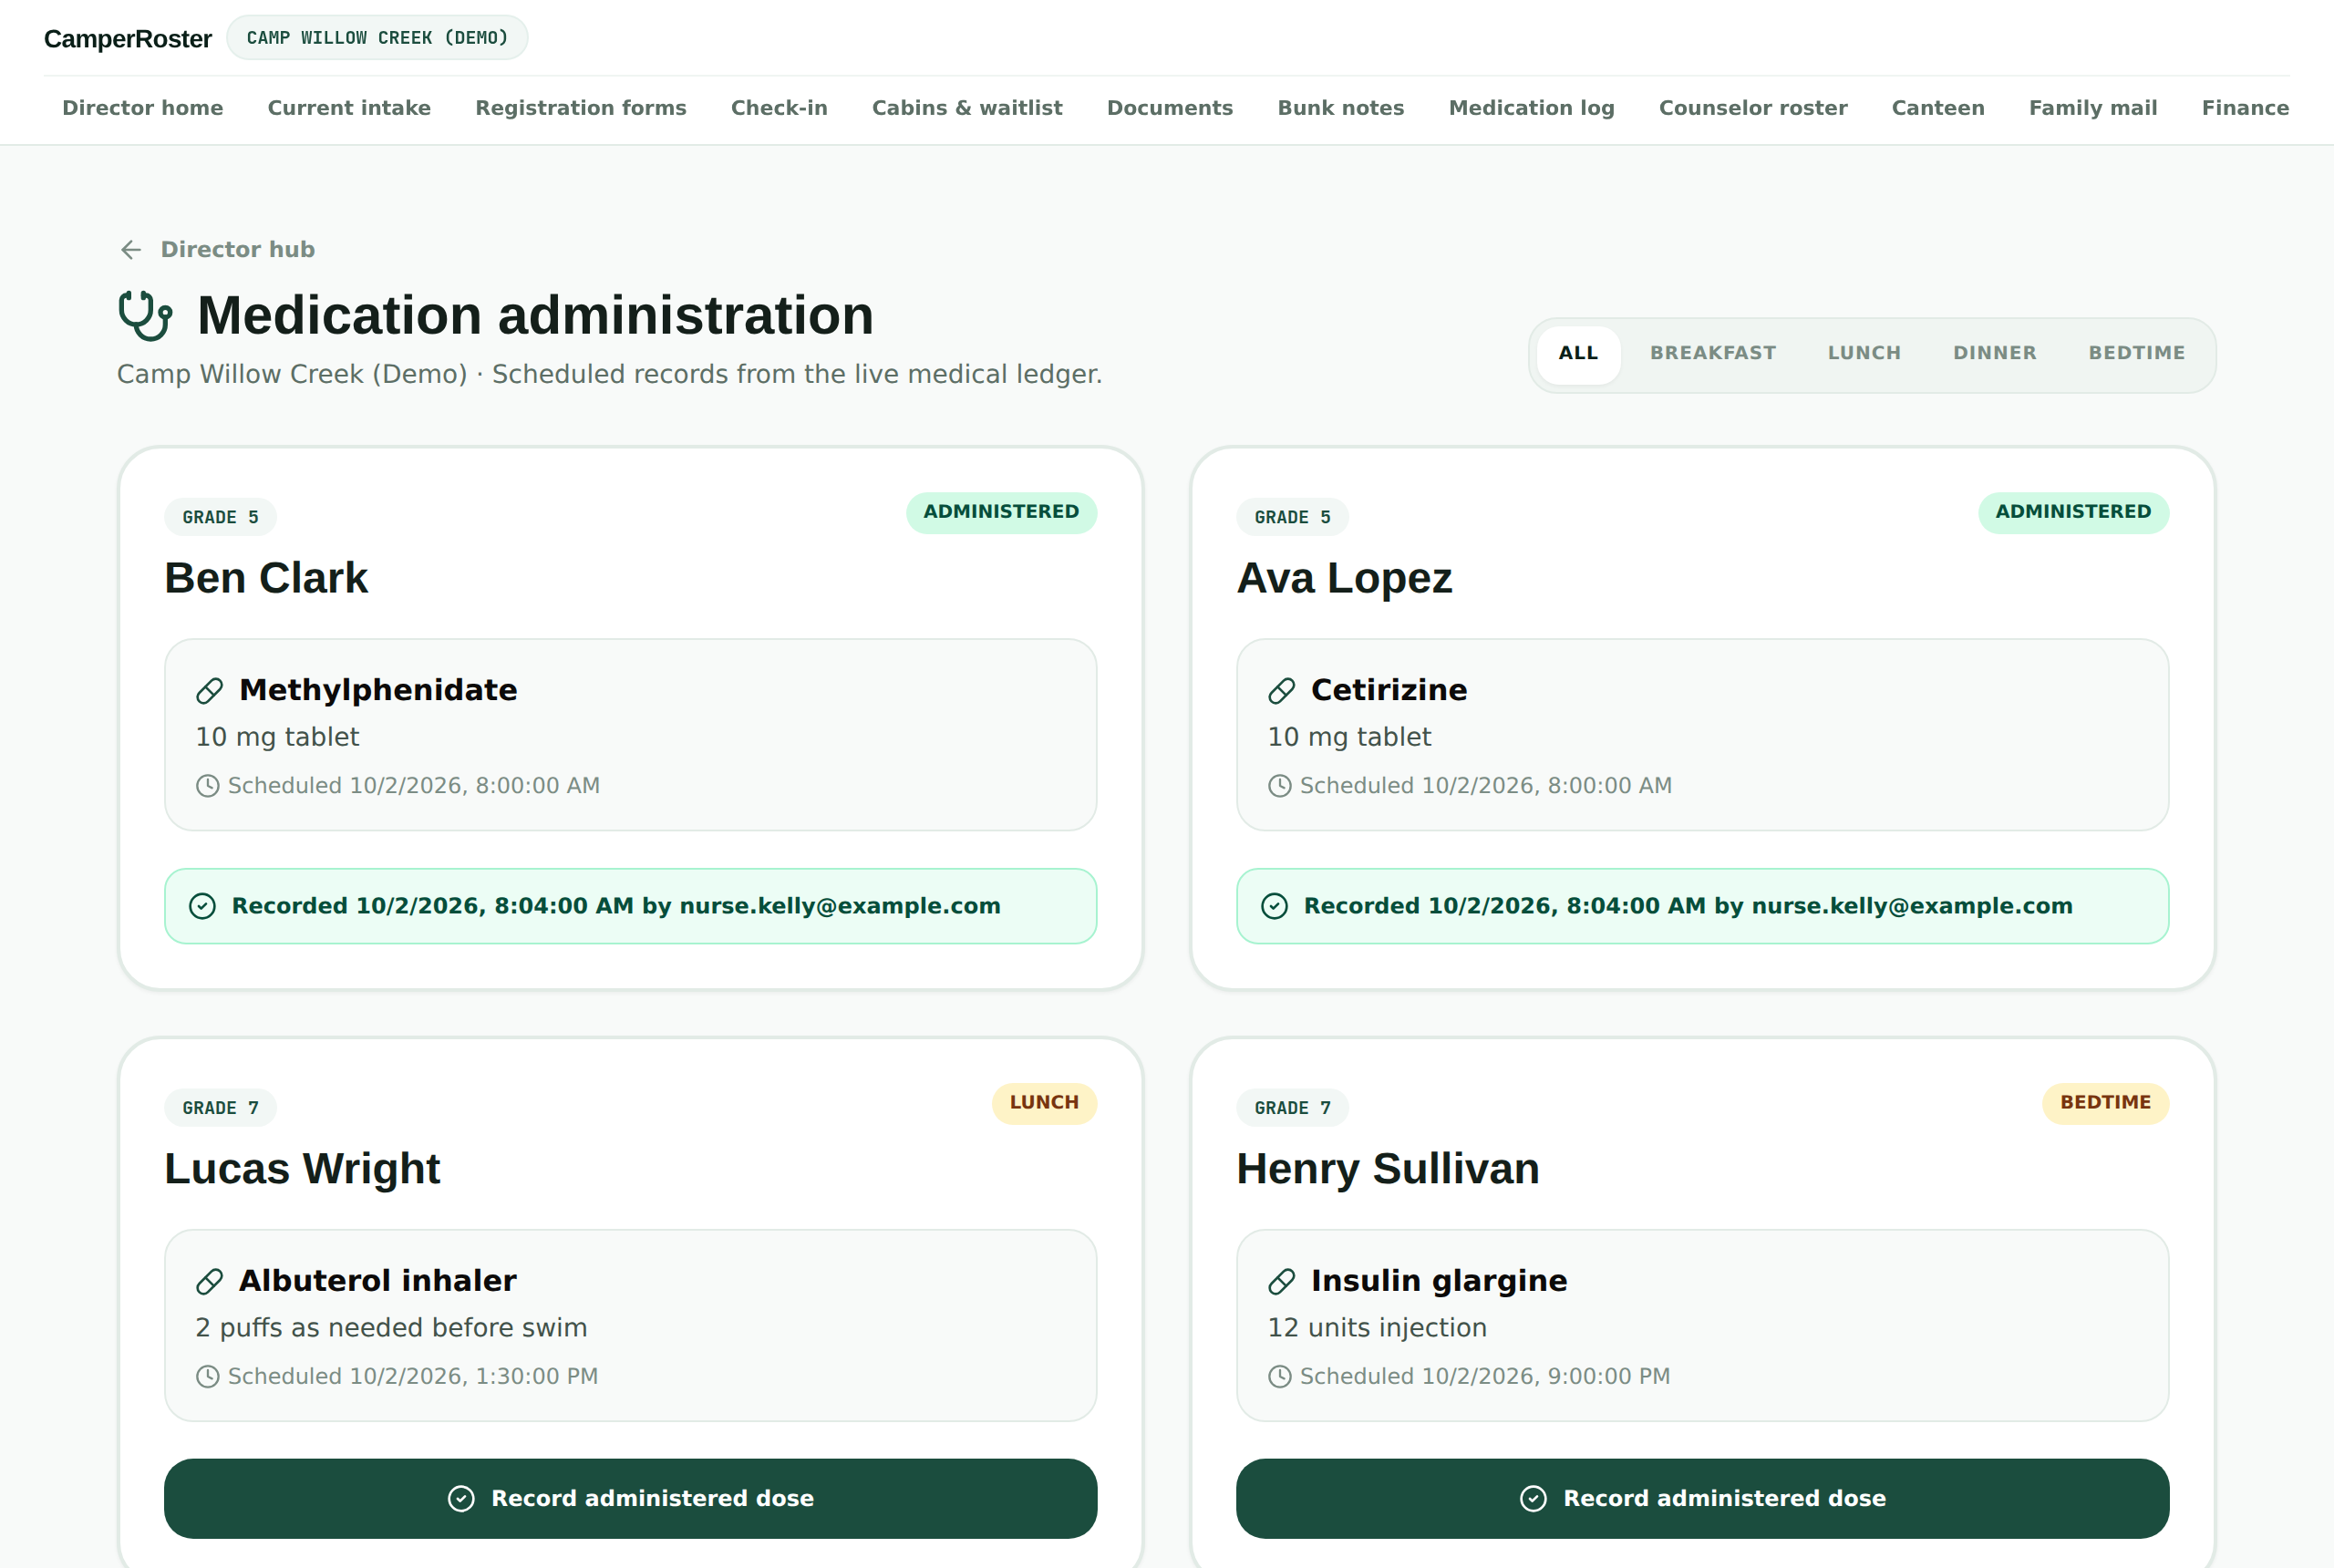2334x1568 pixels.
Task: Click the ADMINISTERED badge on Ava Lopez's card
Action: click(x=2073, y=512)
